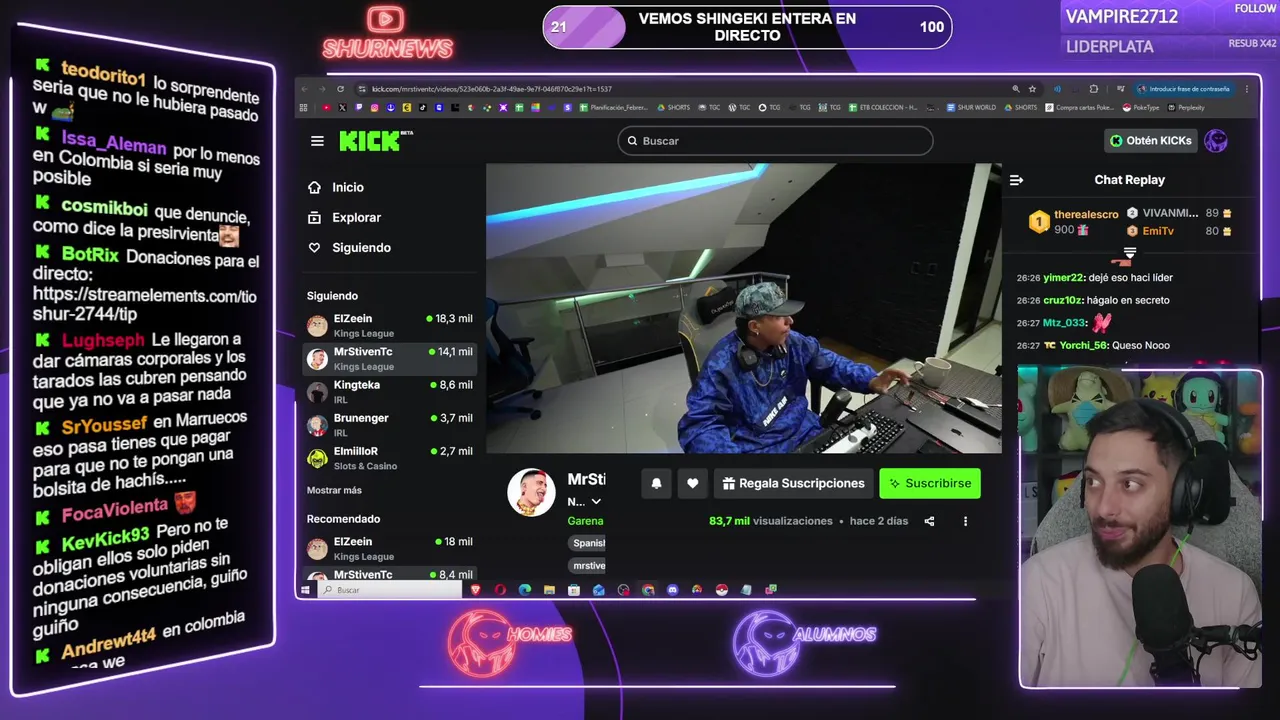Click the video player area
The height and width of the screenshot is (720, 1280).
point(743,308)
